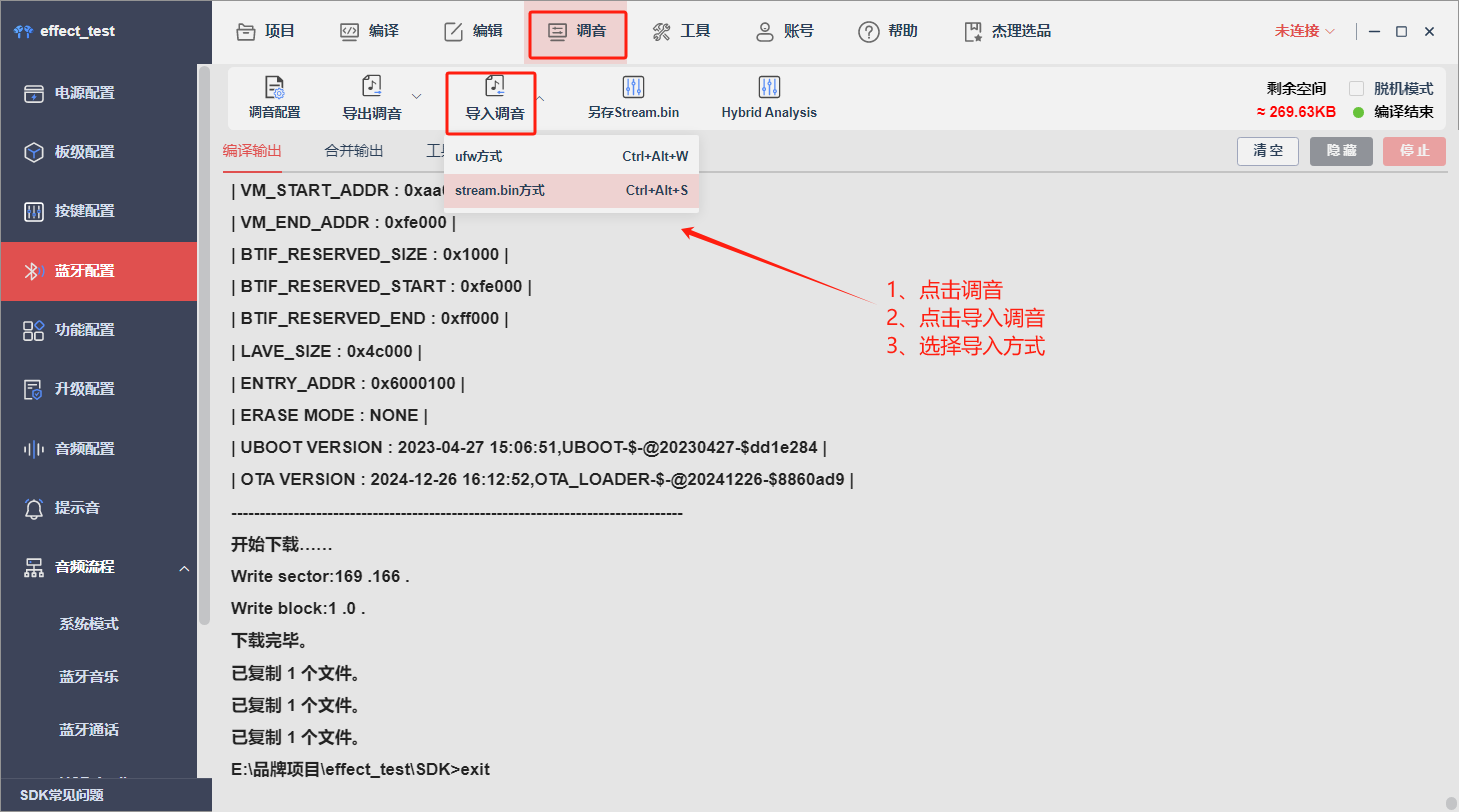Open the 账号 menu
Screen dimensions: 1459x812
point(785,31)
